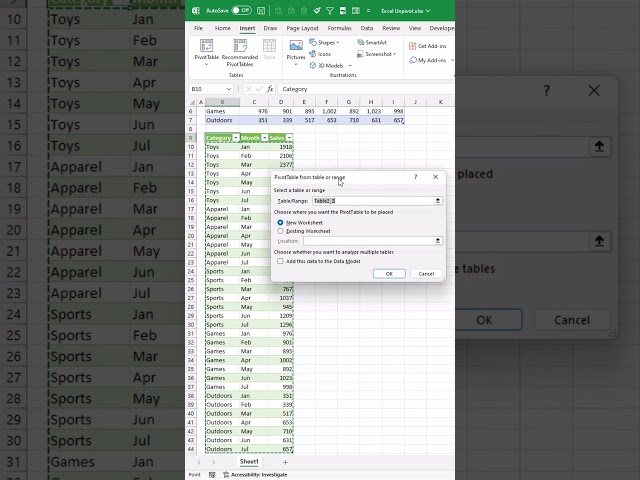Click the Location input field
The width and height of the screenshot is (640, 480).
coord(368,241)
